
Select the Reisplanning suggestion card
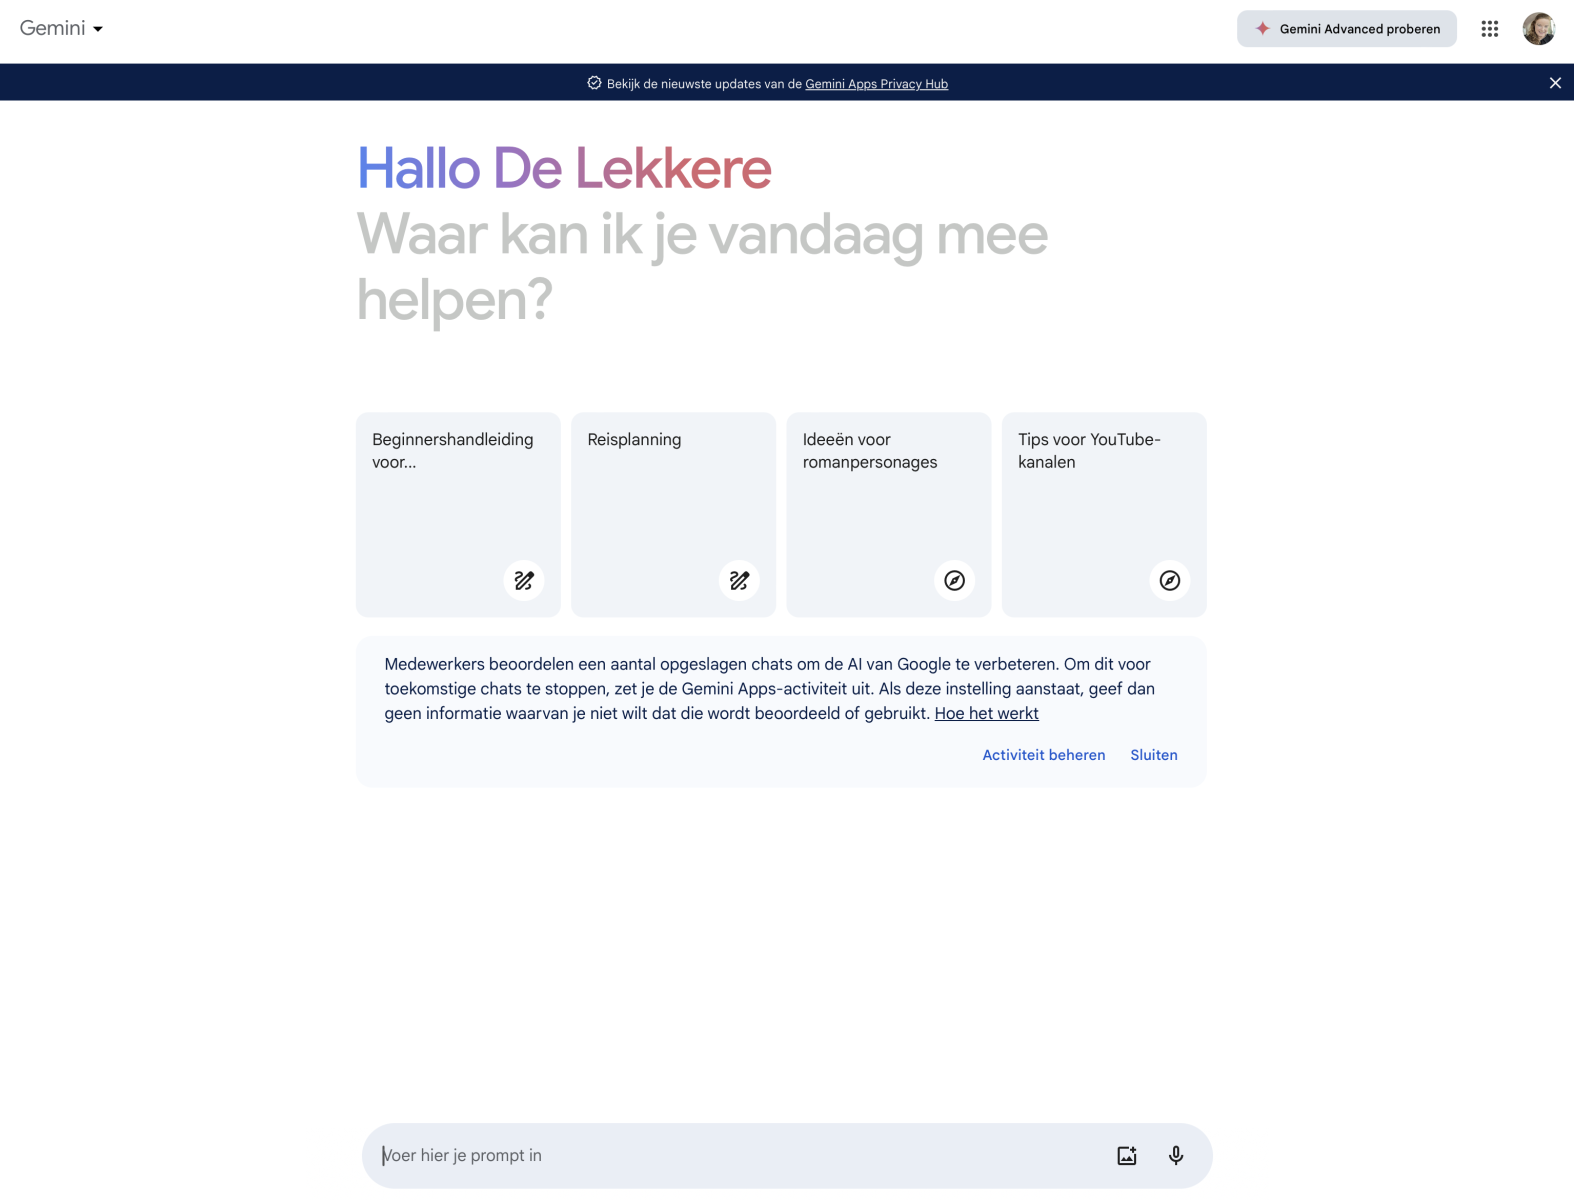[673, 514]
